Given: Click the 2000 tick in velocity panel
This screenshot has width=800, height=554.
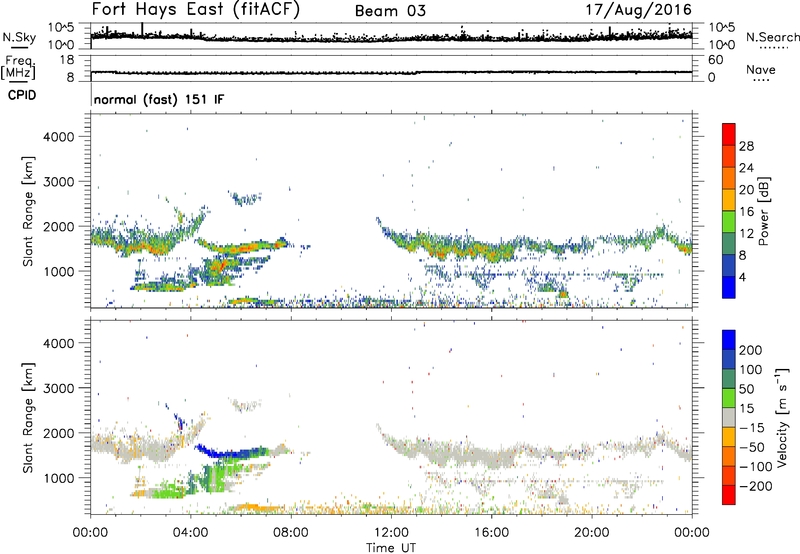Looking at the screenshot, I should (x=58, y=433).
